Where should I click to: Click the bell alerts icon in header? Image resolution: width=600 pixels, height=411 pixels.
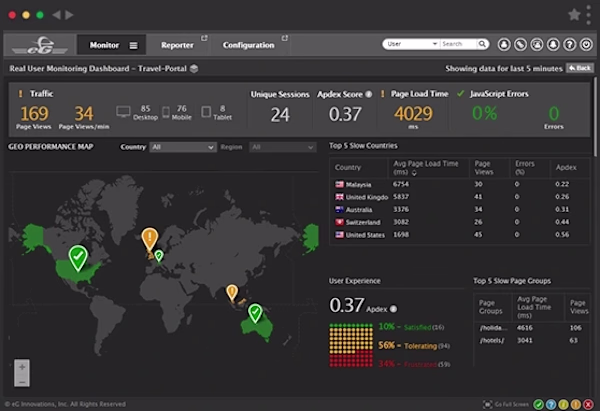tap(553, 44)
